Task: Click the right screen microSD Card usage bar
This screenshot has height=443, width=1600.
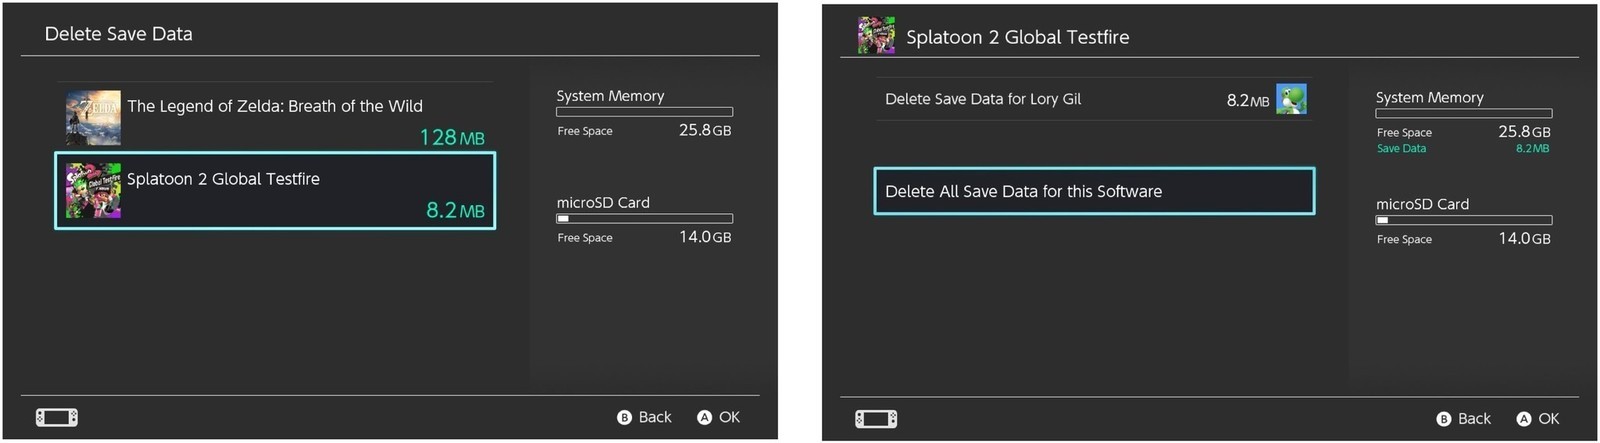Action: 1463,220
